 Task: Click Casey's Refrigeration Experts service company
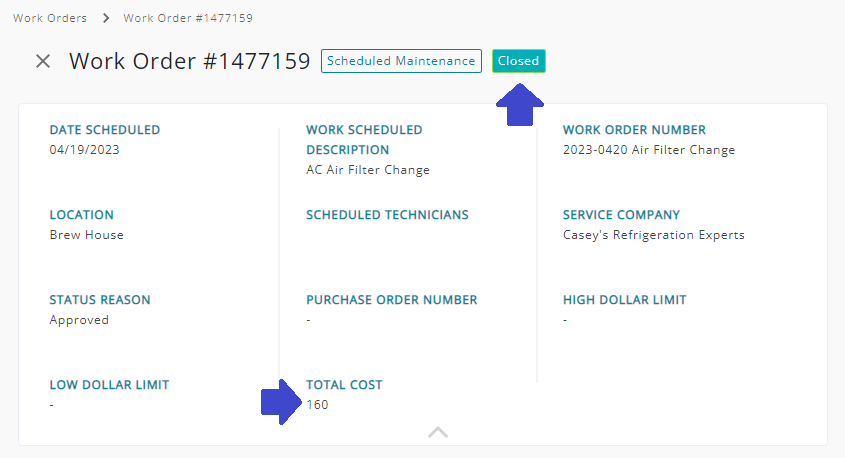(654, 235)
